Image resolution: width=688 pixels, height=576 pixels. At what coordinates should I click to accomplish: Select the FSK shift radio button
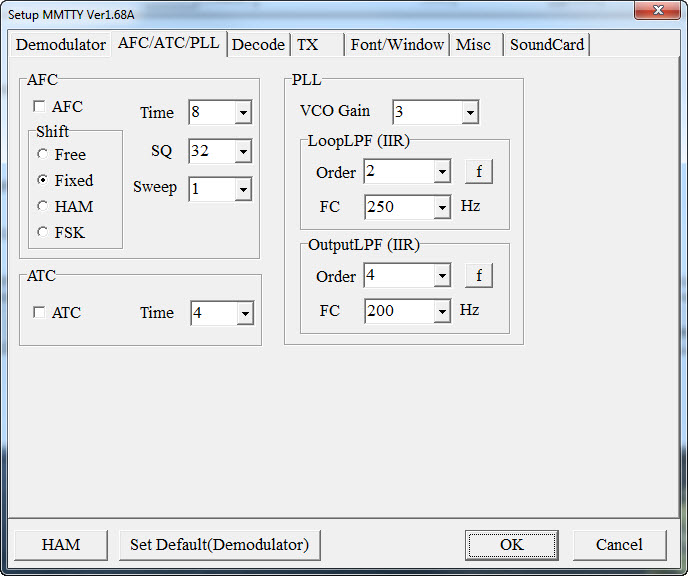(42, 232)
